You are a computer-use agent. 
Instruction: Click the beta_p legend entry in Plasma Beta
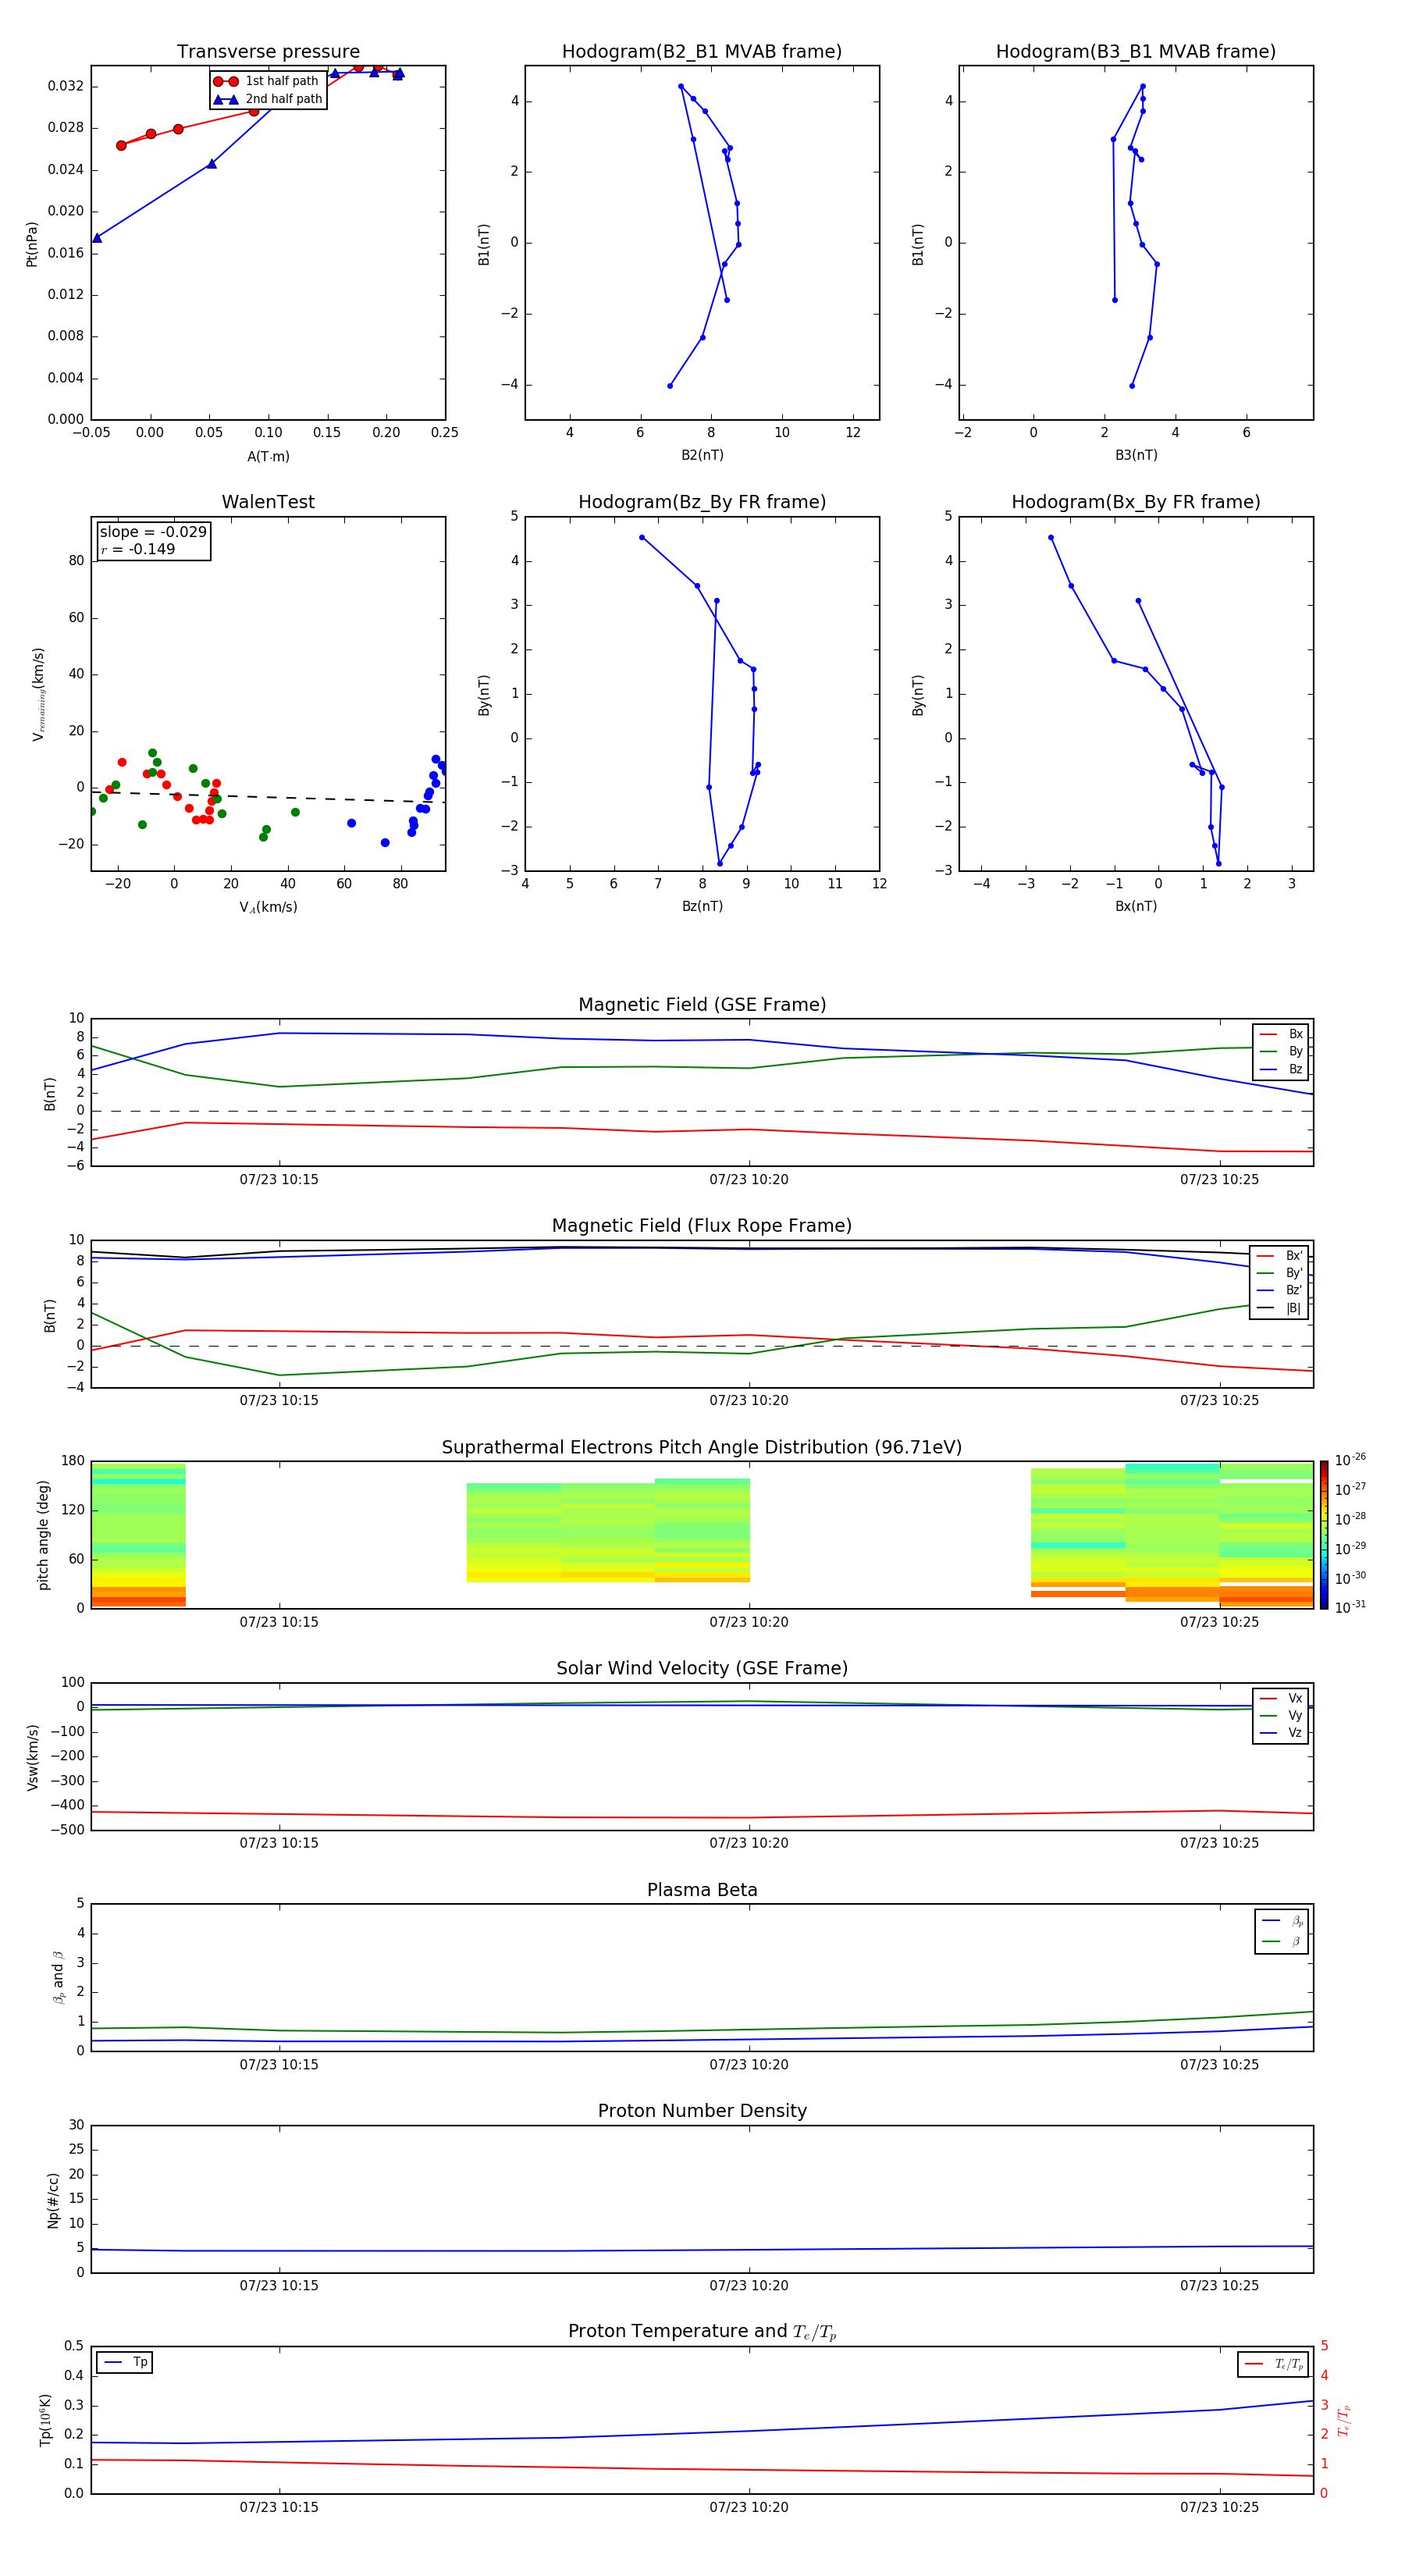pos(1282,1921)
